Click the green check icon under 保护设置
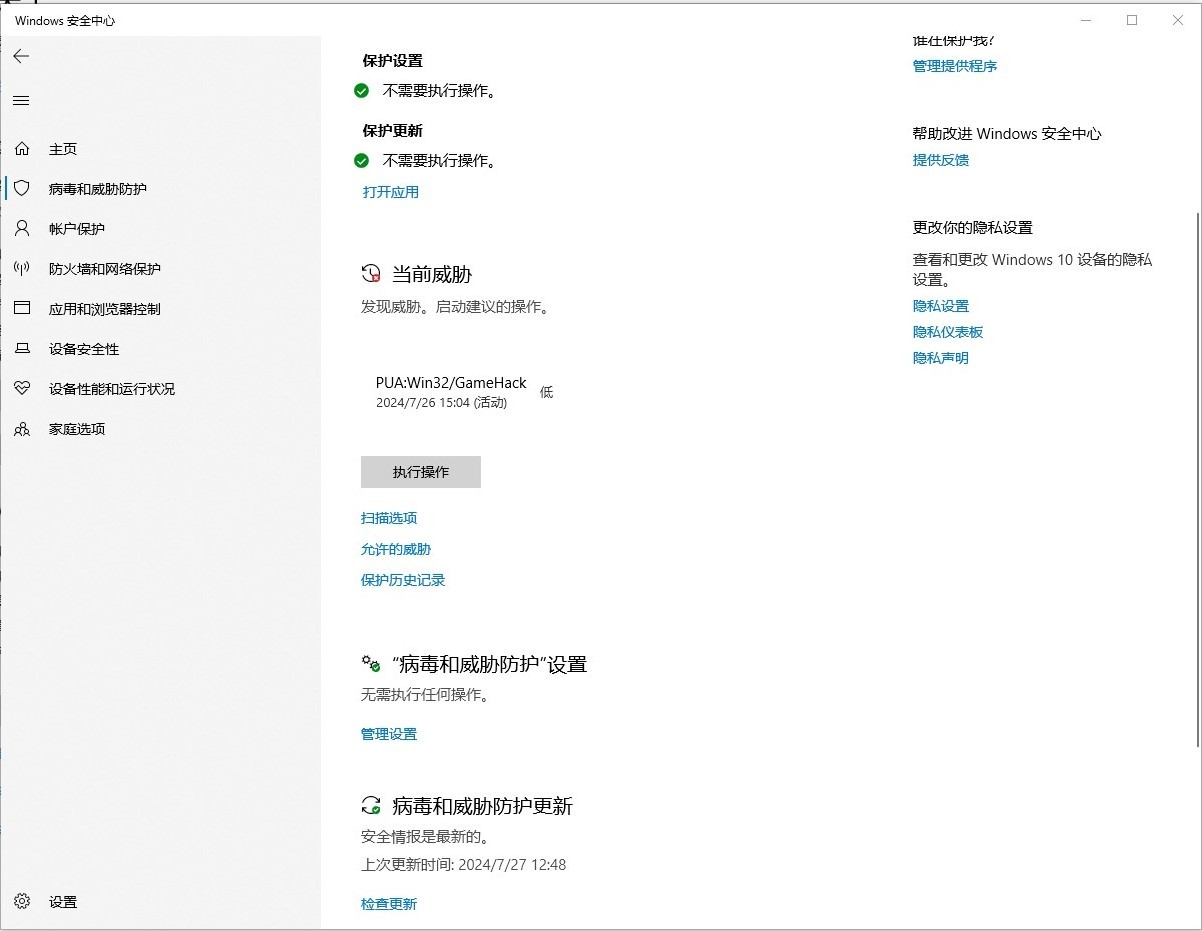The height and width of the screenshot is (931, 1202). click(362, 91)
